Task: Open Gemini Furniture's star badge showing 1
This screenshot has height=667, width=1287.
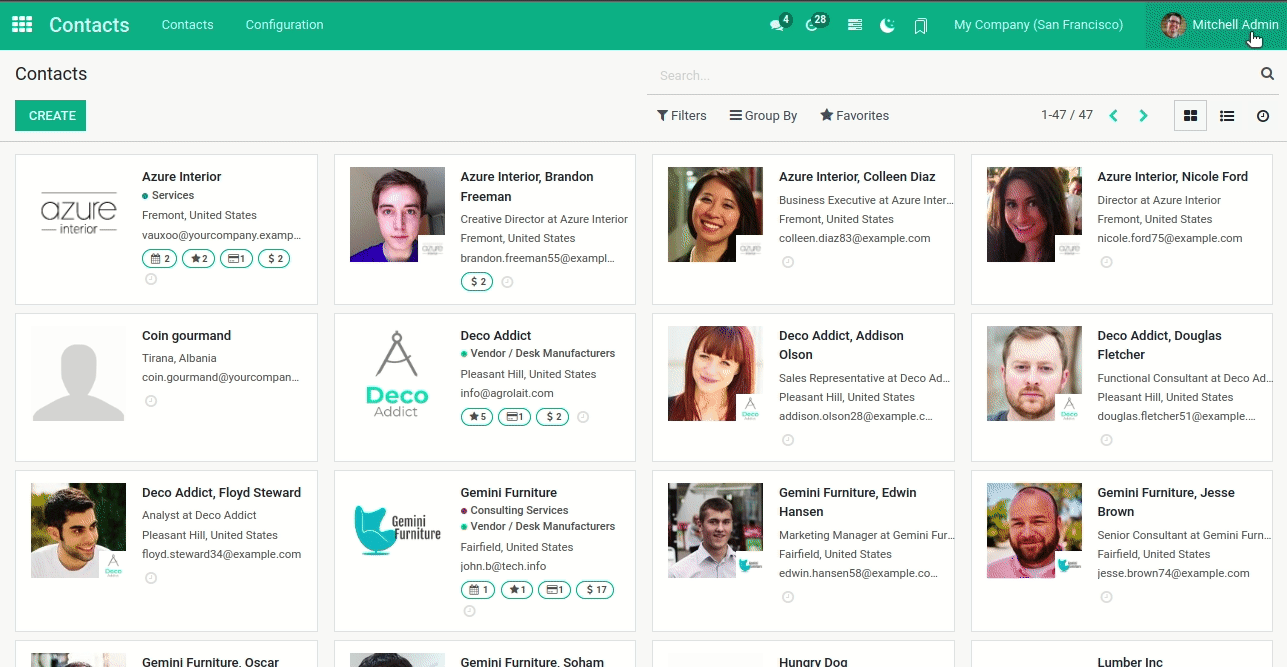Action: point(517,590)
